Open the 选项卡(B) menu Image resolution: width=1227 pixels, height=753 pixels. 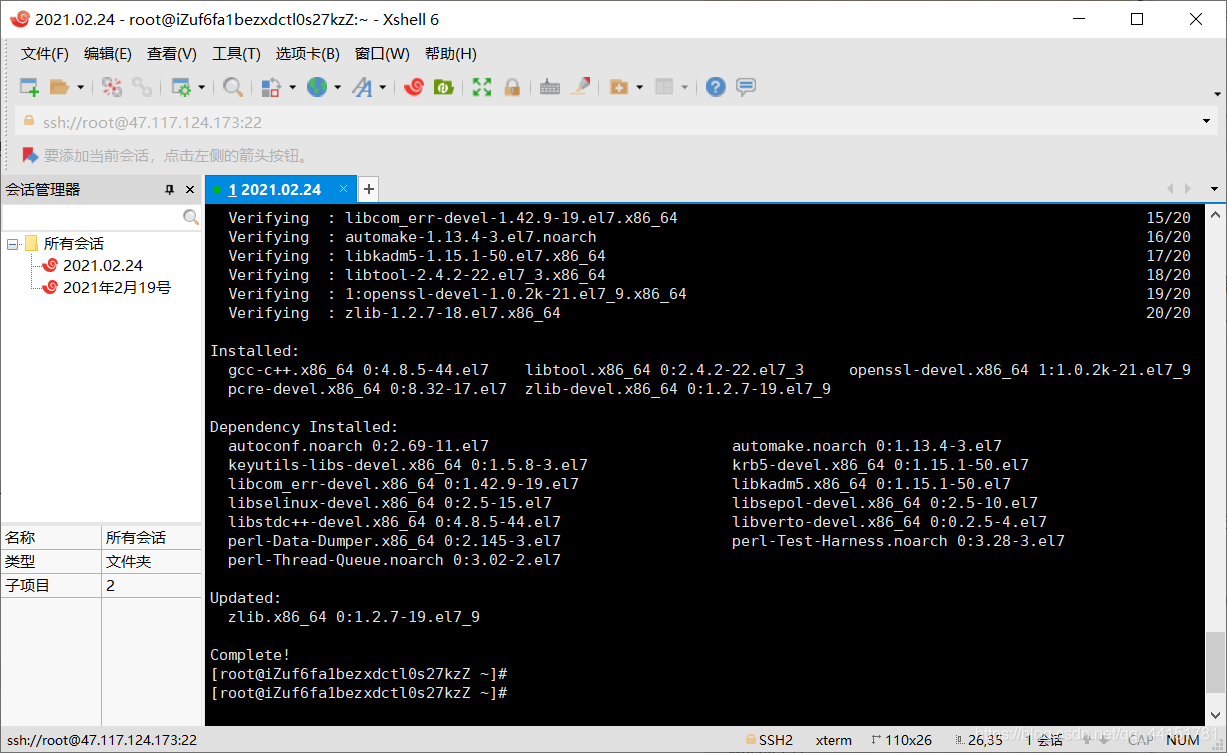308,54
